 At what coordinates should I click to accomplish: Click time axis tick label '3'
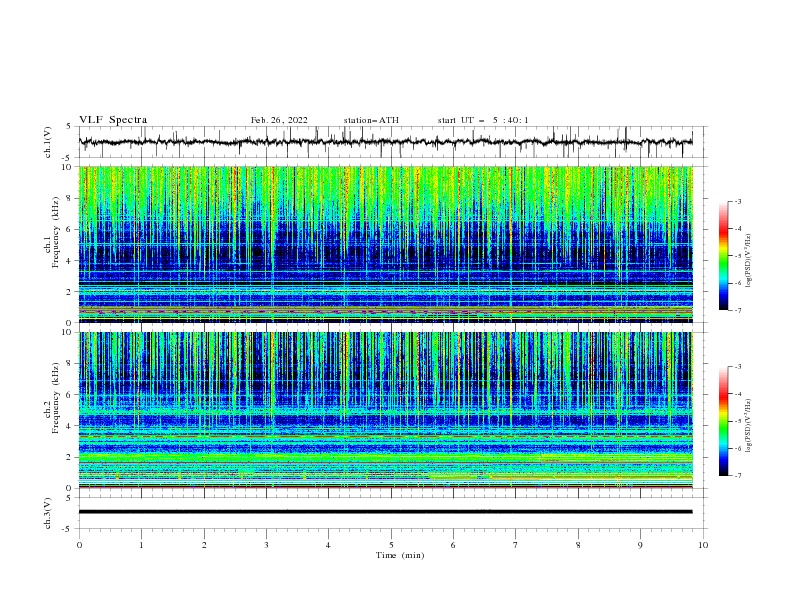pos(266,545)
